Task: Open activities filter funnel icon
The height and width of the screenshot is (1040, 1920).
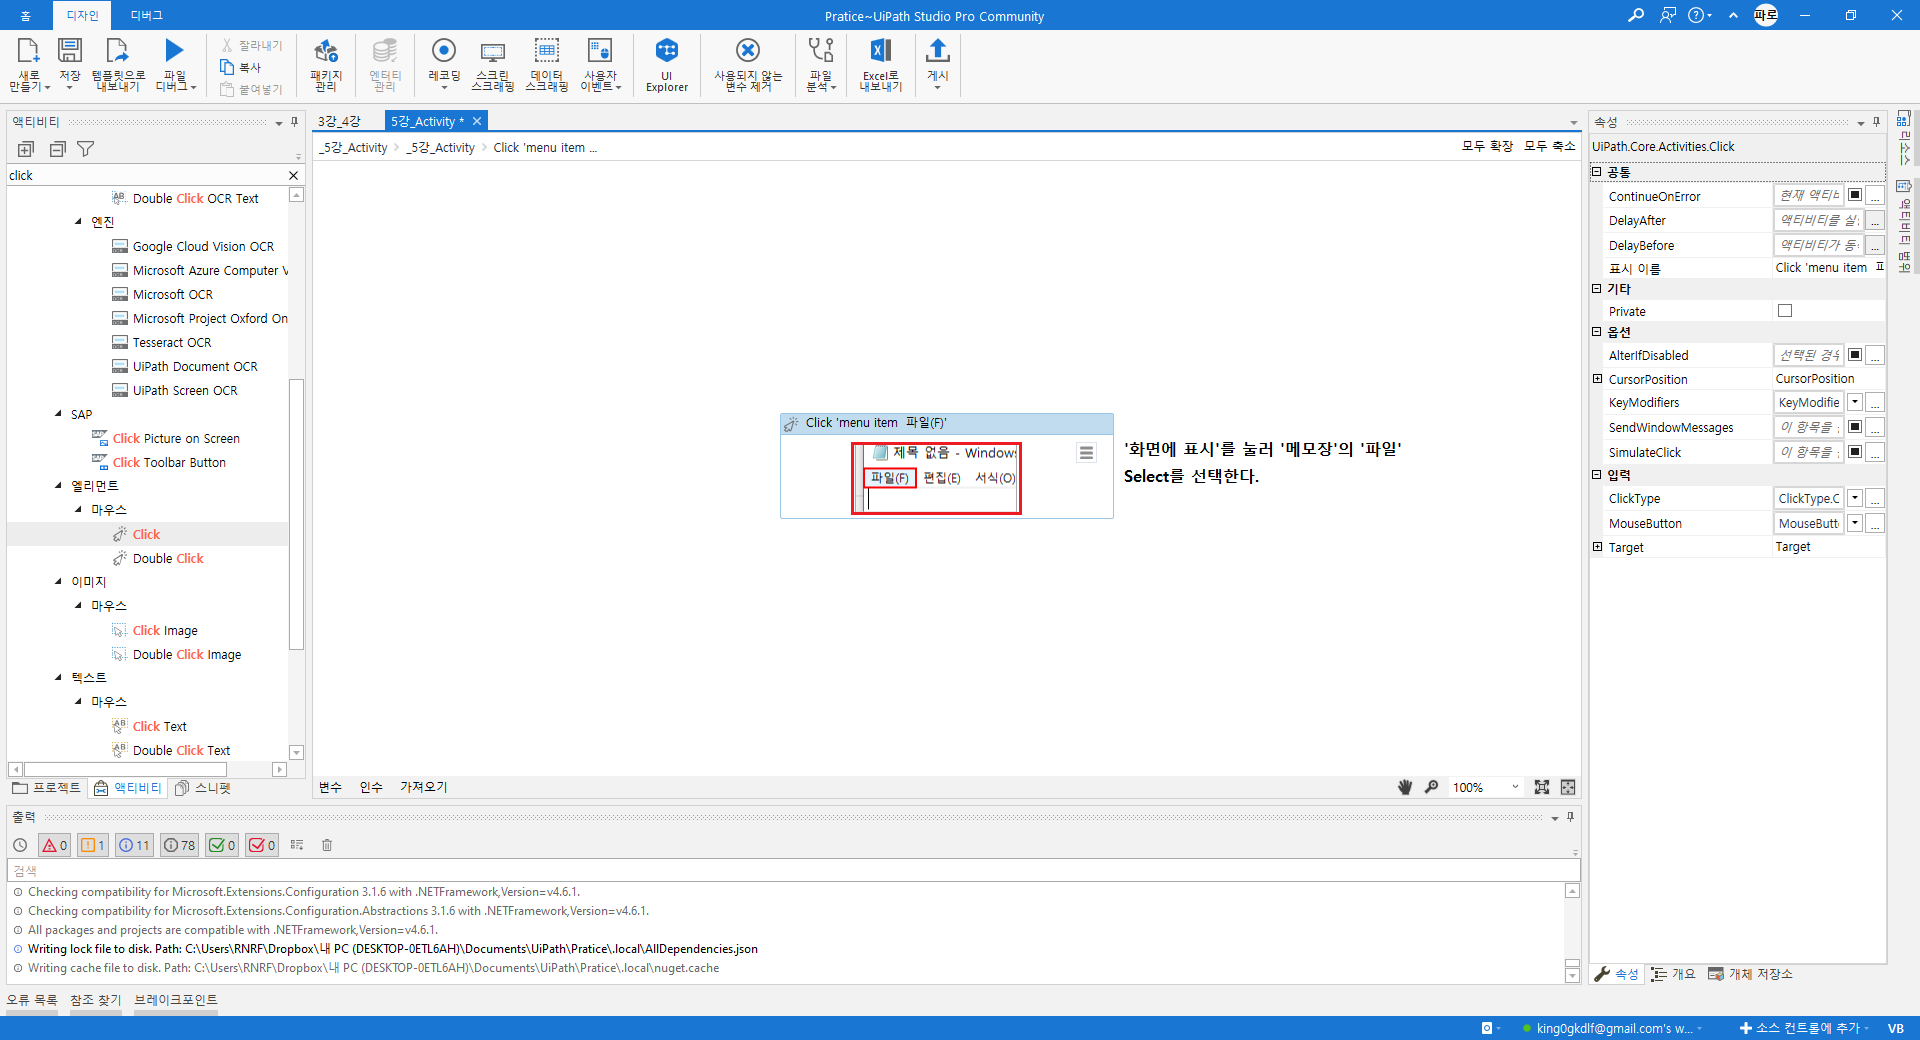Action: click(x=86, y=149)
